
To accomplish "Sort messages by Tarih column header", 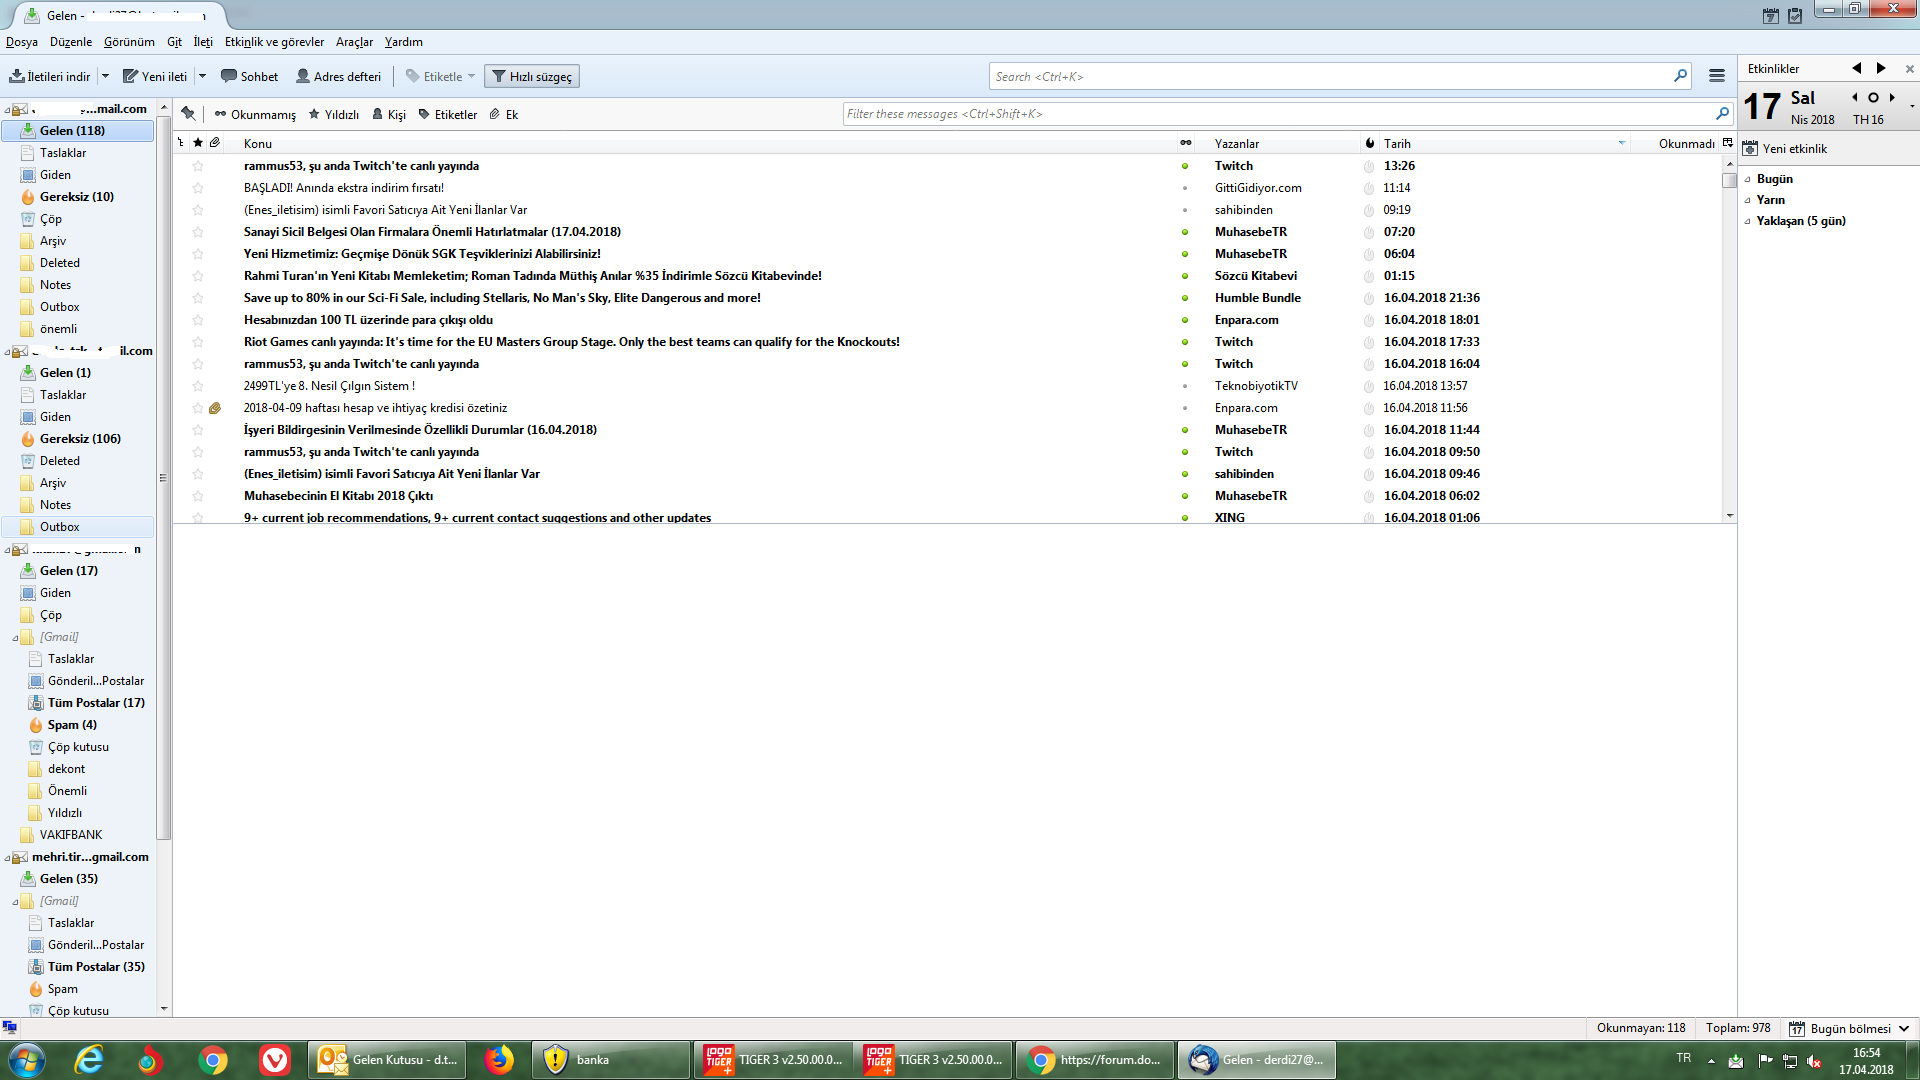I will coord(1504,143).
